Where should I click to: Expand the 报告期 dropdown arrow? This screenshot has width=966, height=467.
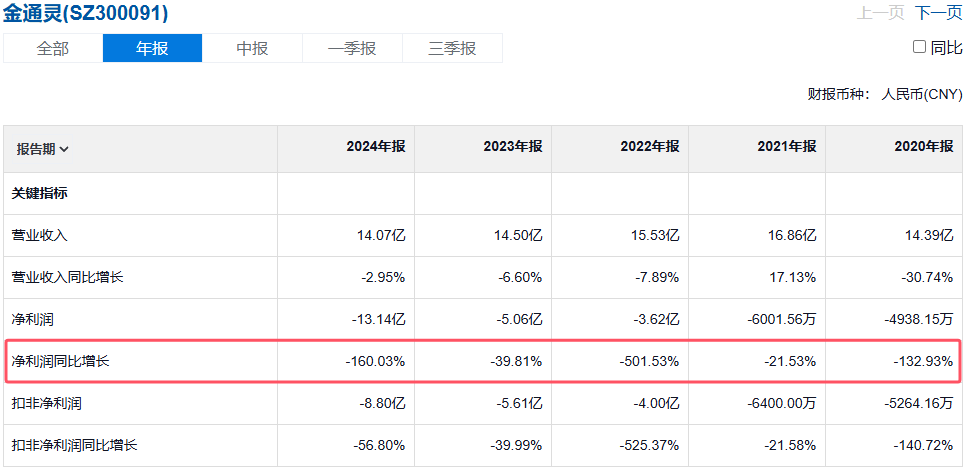[x=65, y=149]
